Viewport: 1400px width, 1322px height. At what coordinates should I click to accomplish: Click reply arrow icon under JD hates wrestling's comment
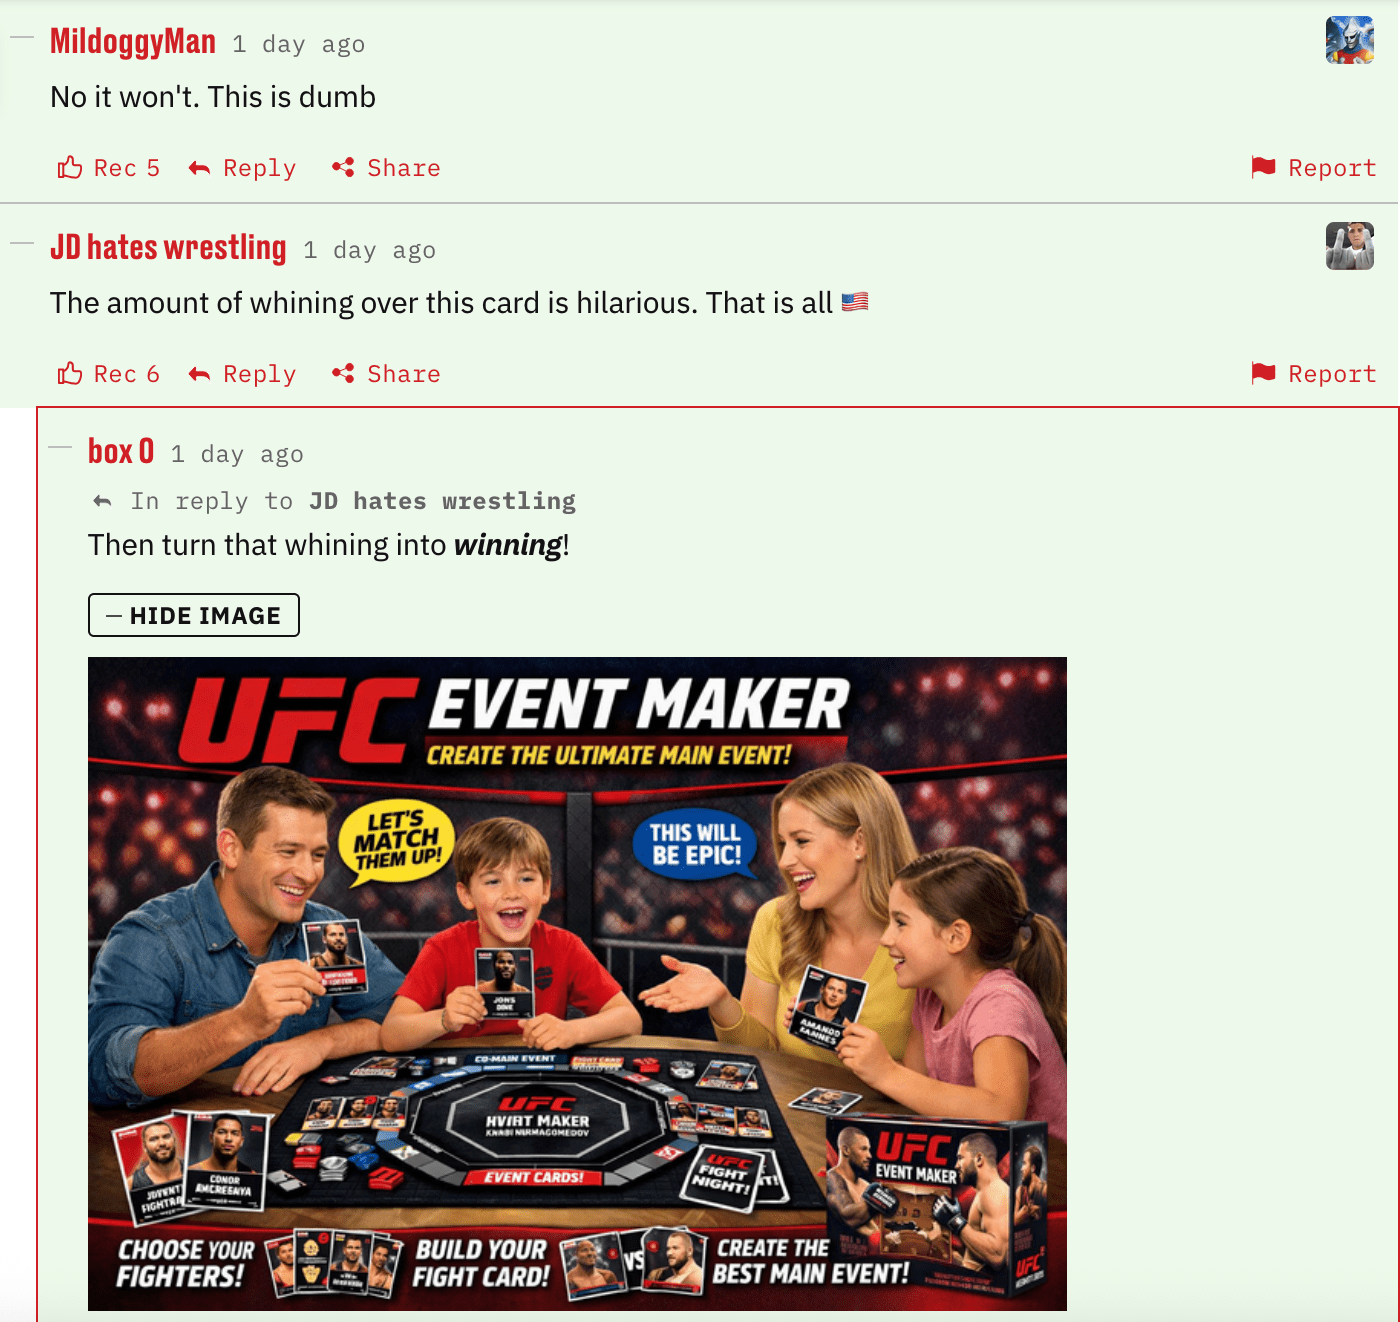pos(200,374)
